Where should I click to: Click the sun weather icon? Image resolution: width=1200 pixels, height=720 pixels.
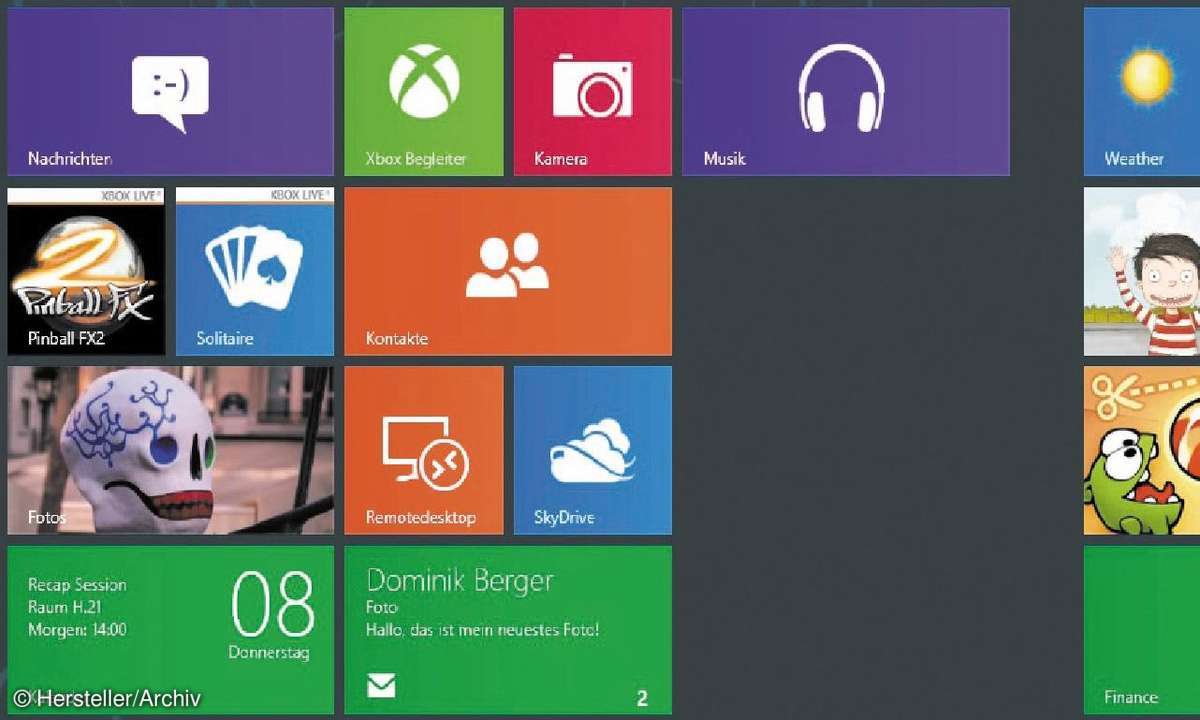1146,74
